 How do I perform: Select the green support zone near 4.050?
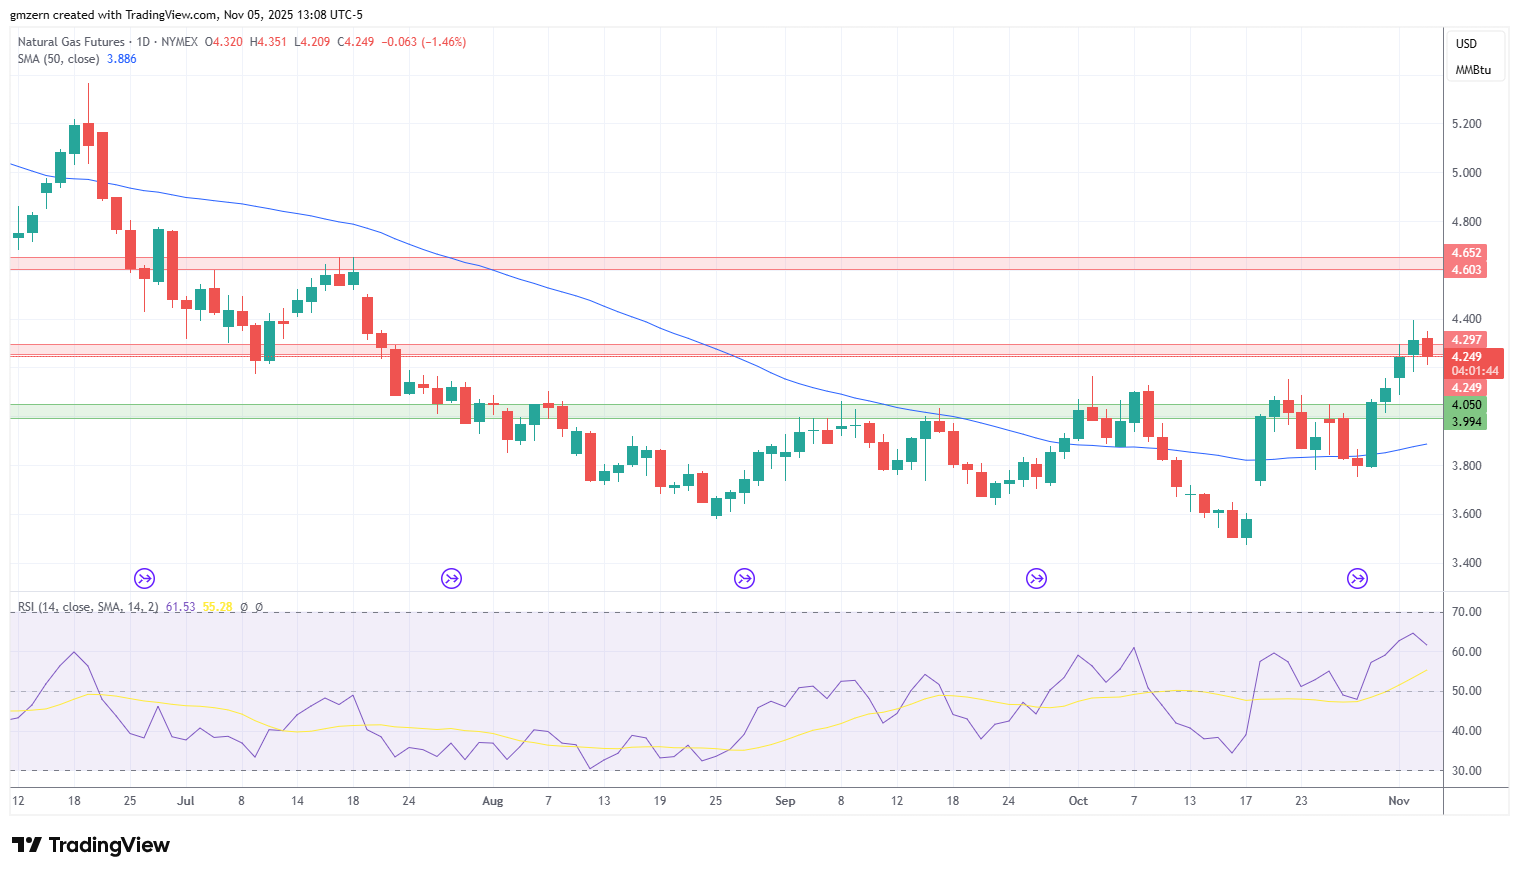coord(727,411)
